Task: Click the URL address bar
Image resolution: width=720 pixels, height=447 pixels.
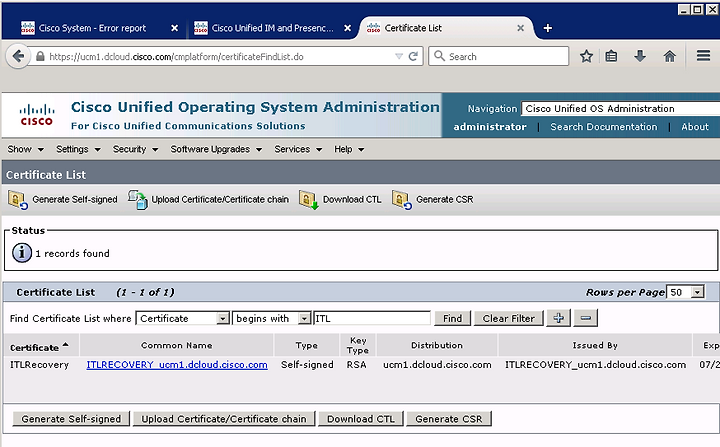Action: (220, 57)
